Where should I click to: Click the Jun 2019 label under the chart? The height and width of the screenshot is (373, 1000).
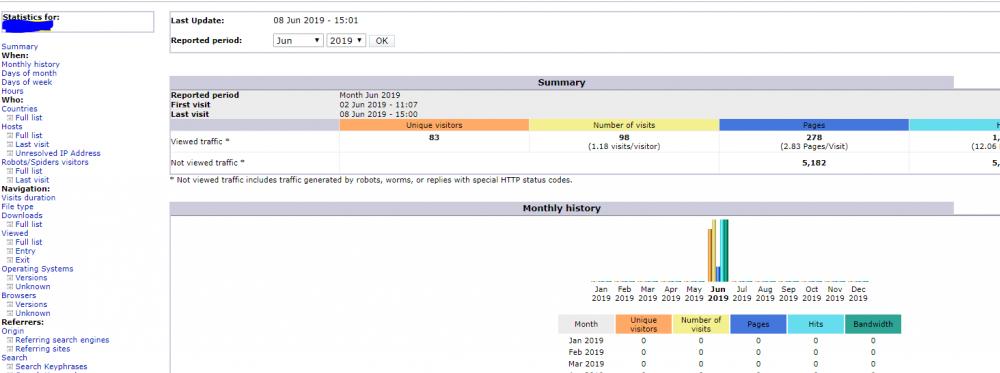718,293
